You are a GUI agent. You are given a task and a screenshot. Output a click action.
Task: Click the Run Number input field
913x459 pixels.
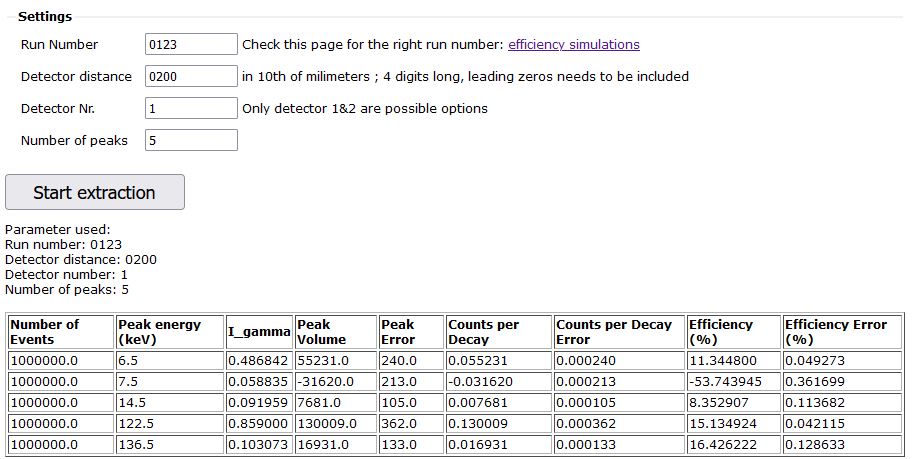(191, 44)
